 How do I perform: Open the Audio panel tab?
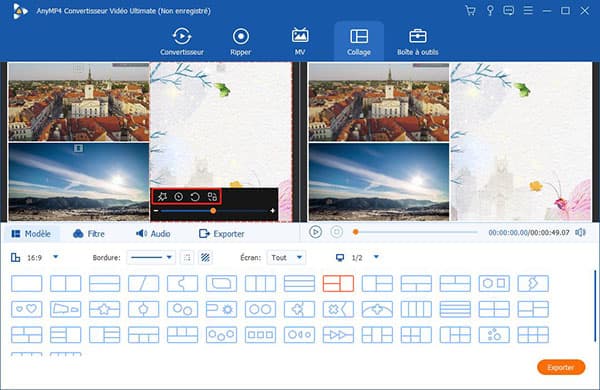pos(153,233)
